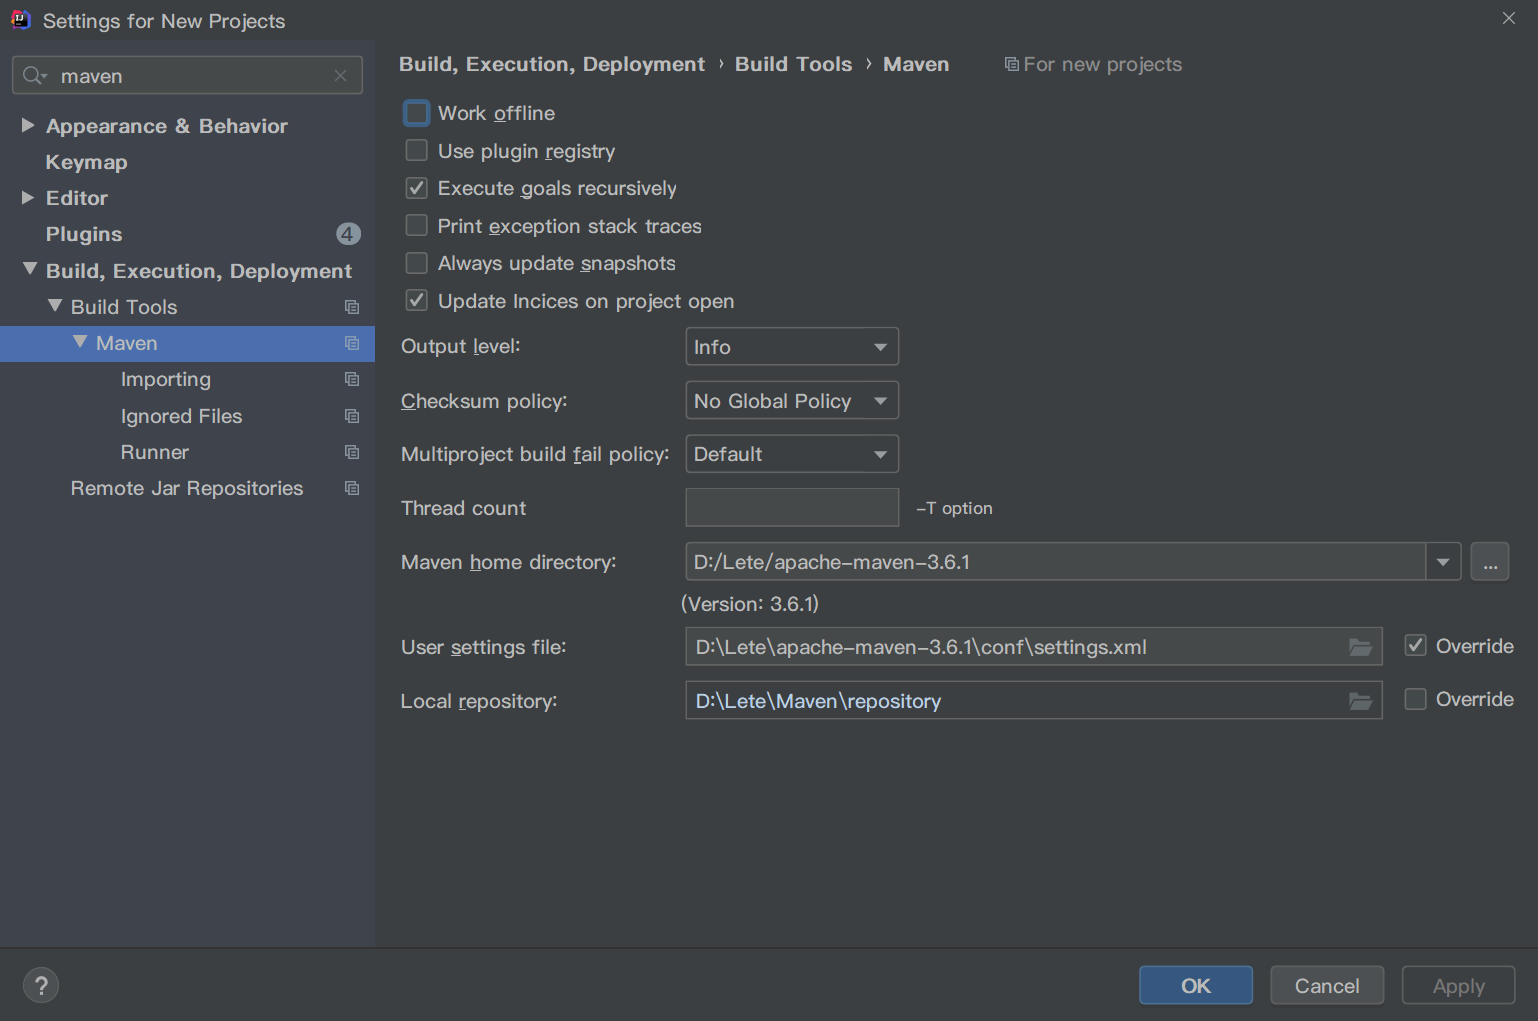Click the Plugins update count badge
The width and height of the screenshot is (1538, 1021).
pos(348,234)
